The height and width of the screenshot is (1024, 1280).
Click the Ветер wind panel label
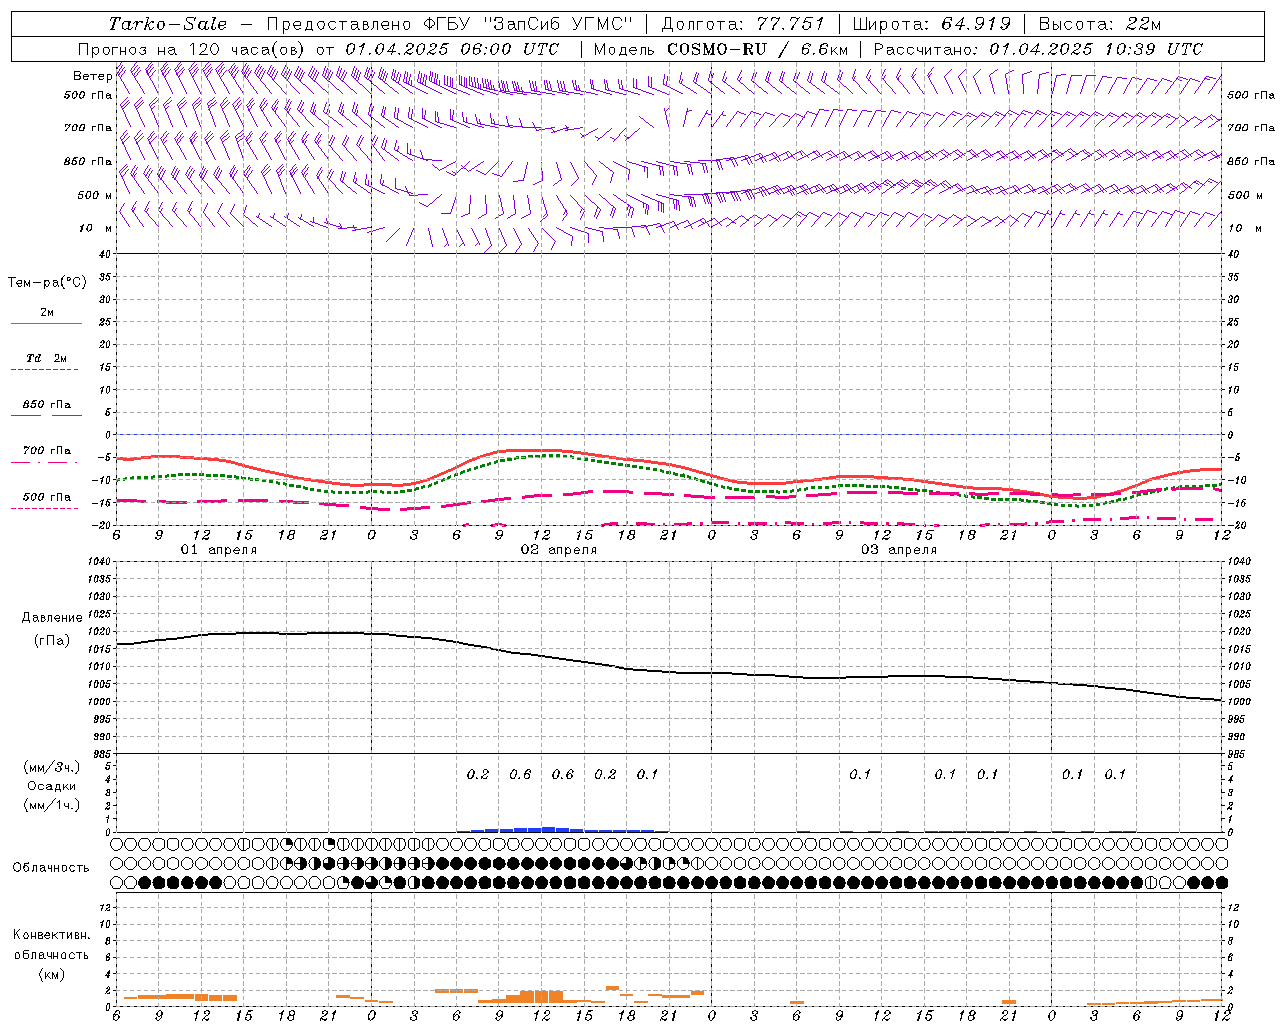92,76
